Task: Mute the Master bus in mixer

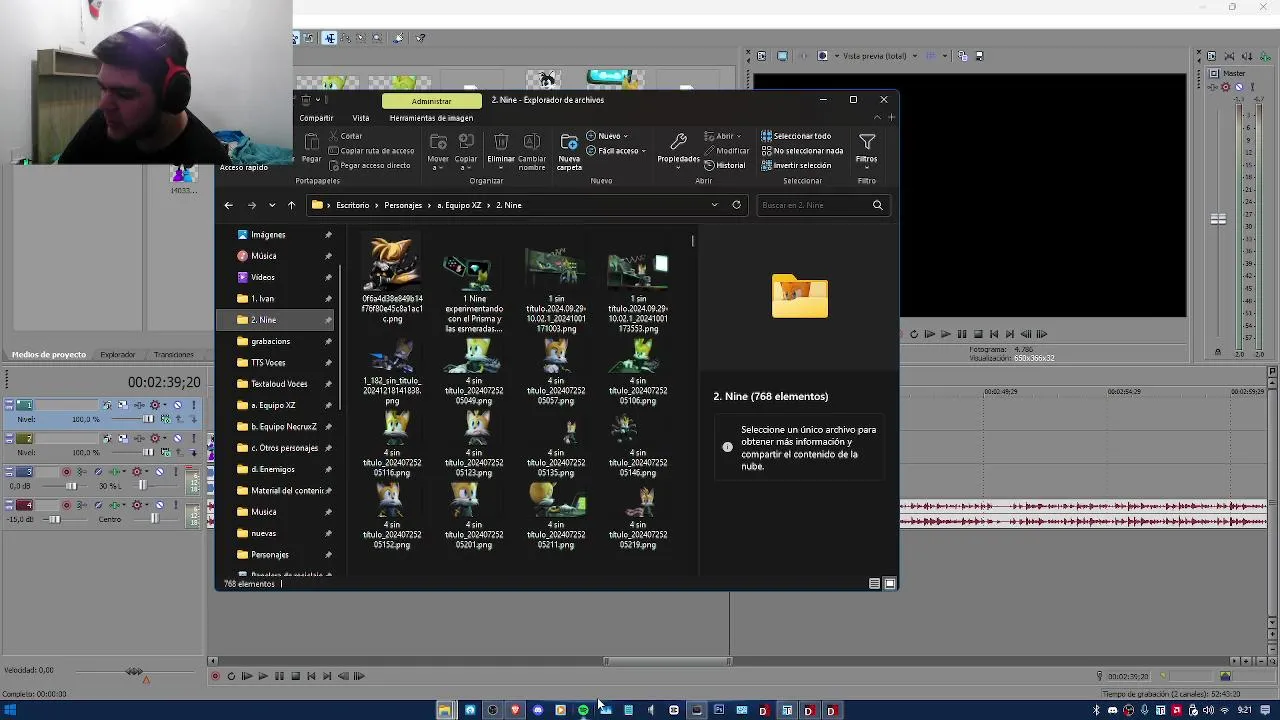Action: [1239, 87]
